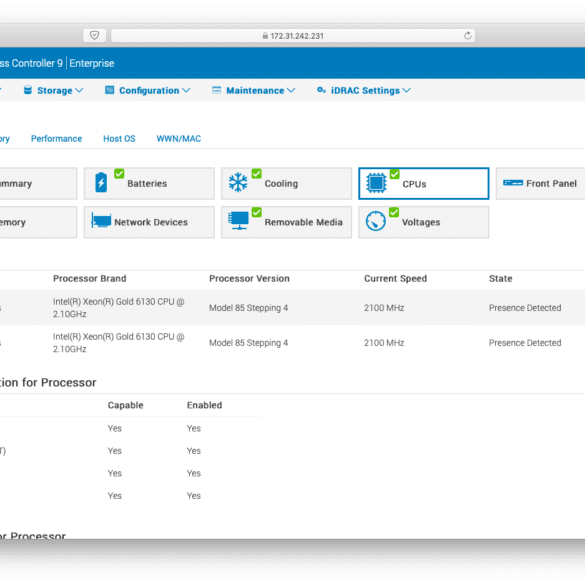Image resolution: width=585 pixels, height=585 pixels.
Task: Switch to the WWN/MAC tab
Action: coord(178,138)
